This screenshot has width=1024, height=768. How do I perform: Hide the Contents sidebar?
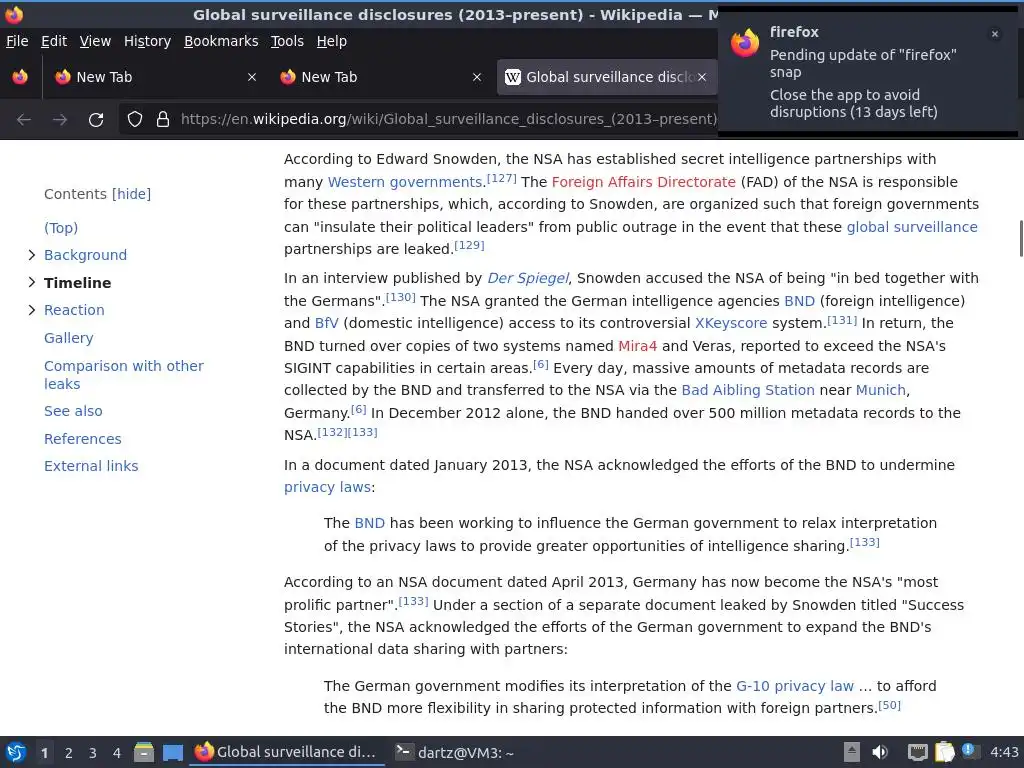[131, 194]
